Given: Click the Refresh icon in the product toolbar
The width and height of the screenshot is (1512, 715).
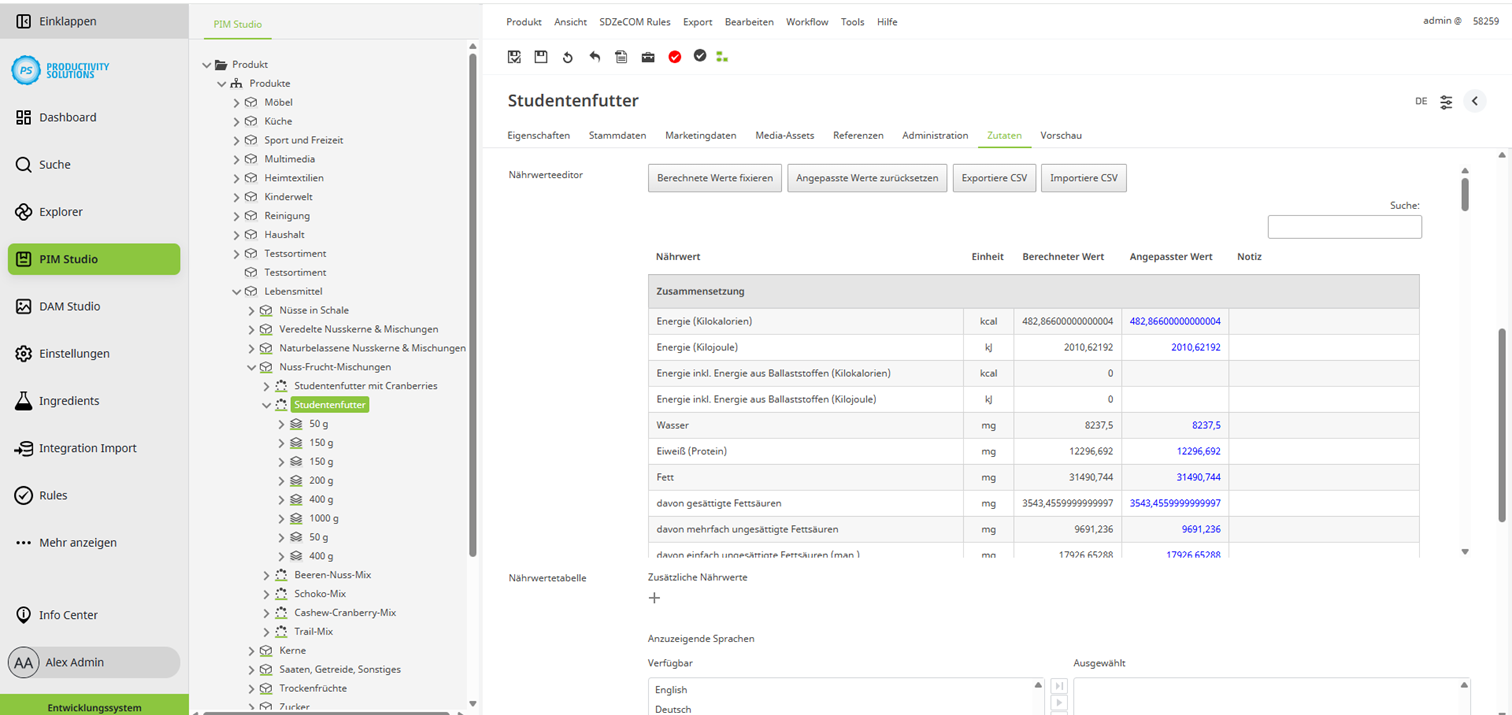Looking at the screenshot, I should [567, 57].
